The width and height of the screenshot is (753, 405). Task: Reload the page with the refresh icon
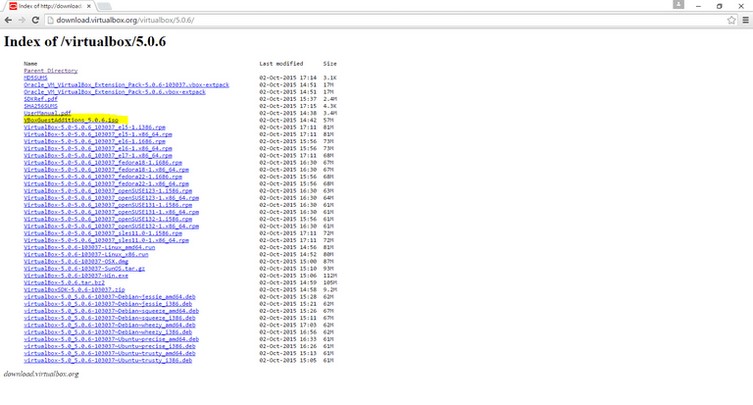(x=35, y=20)
